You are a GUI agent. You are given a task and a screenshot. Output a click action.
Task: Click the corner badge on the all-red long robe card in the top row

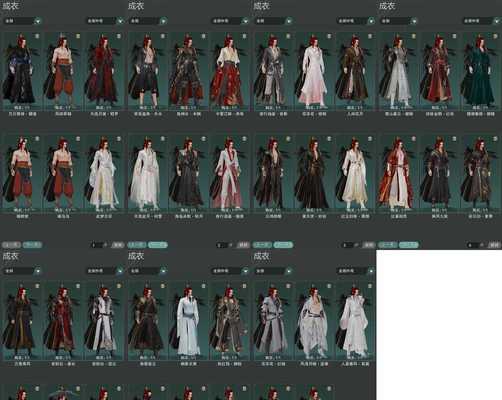coord(119,36)
